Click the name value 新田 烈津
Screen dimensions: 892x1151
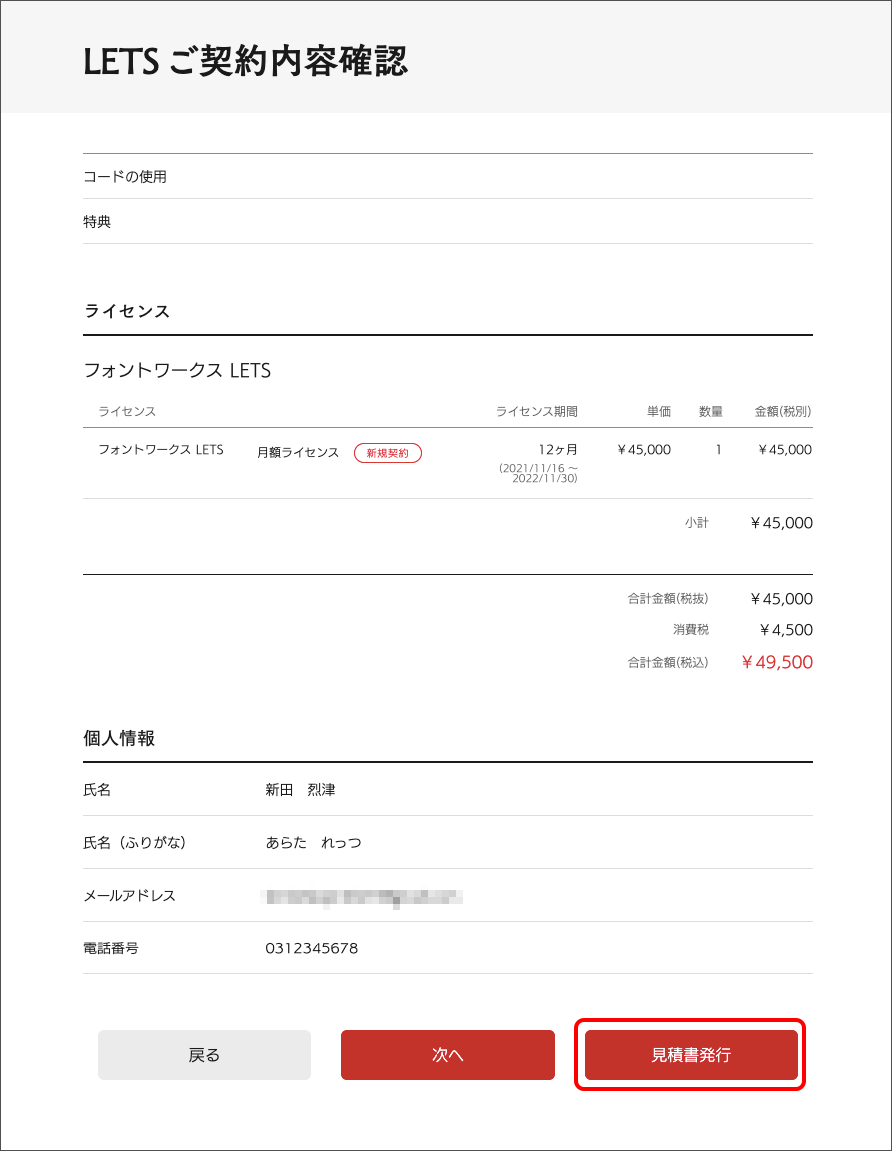(300, 790)
